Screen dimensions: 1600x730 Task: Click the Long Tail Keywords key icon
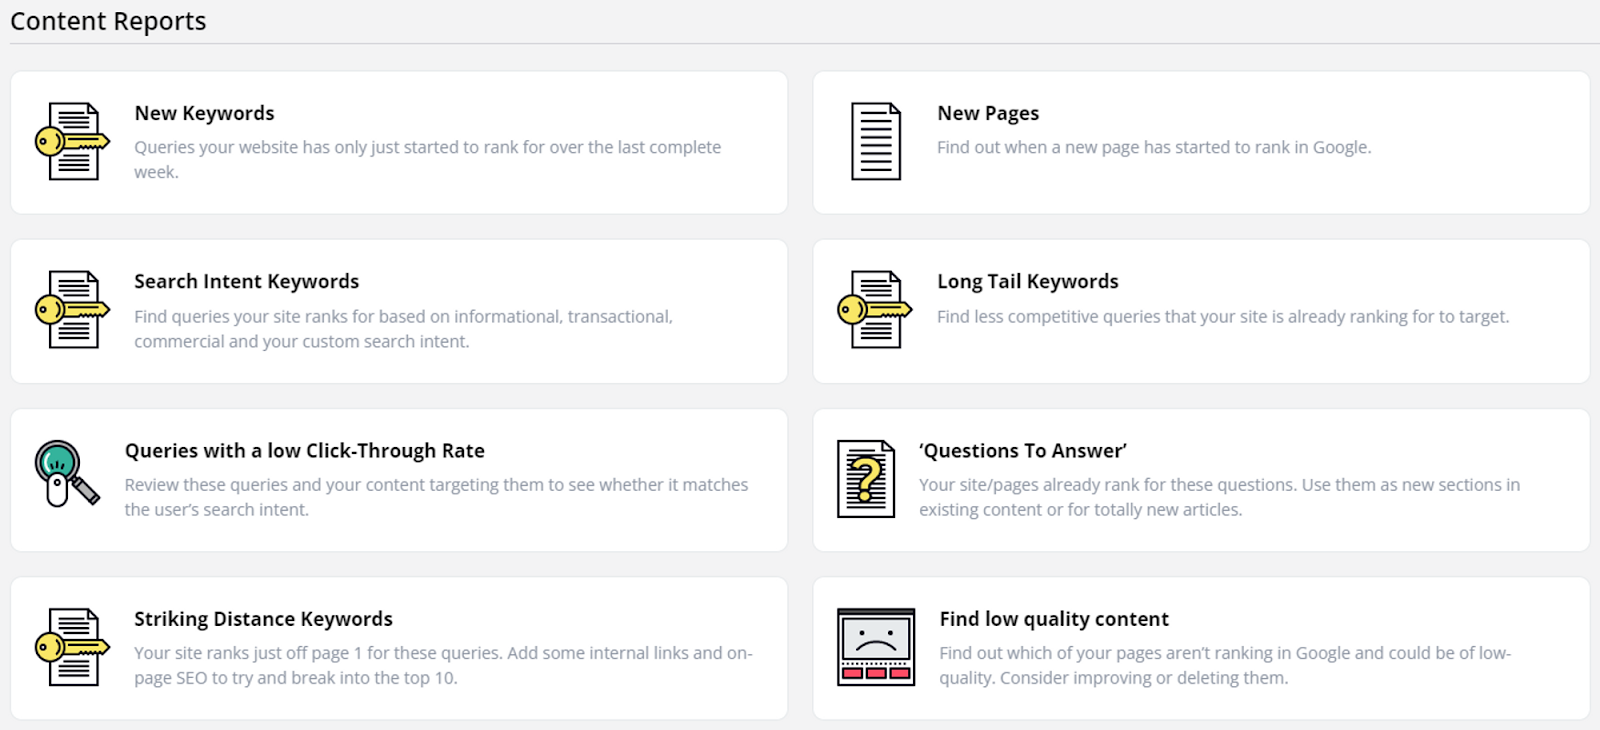coord(875,310)
